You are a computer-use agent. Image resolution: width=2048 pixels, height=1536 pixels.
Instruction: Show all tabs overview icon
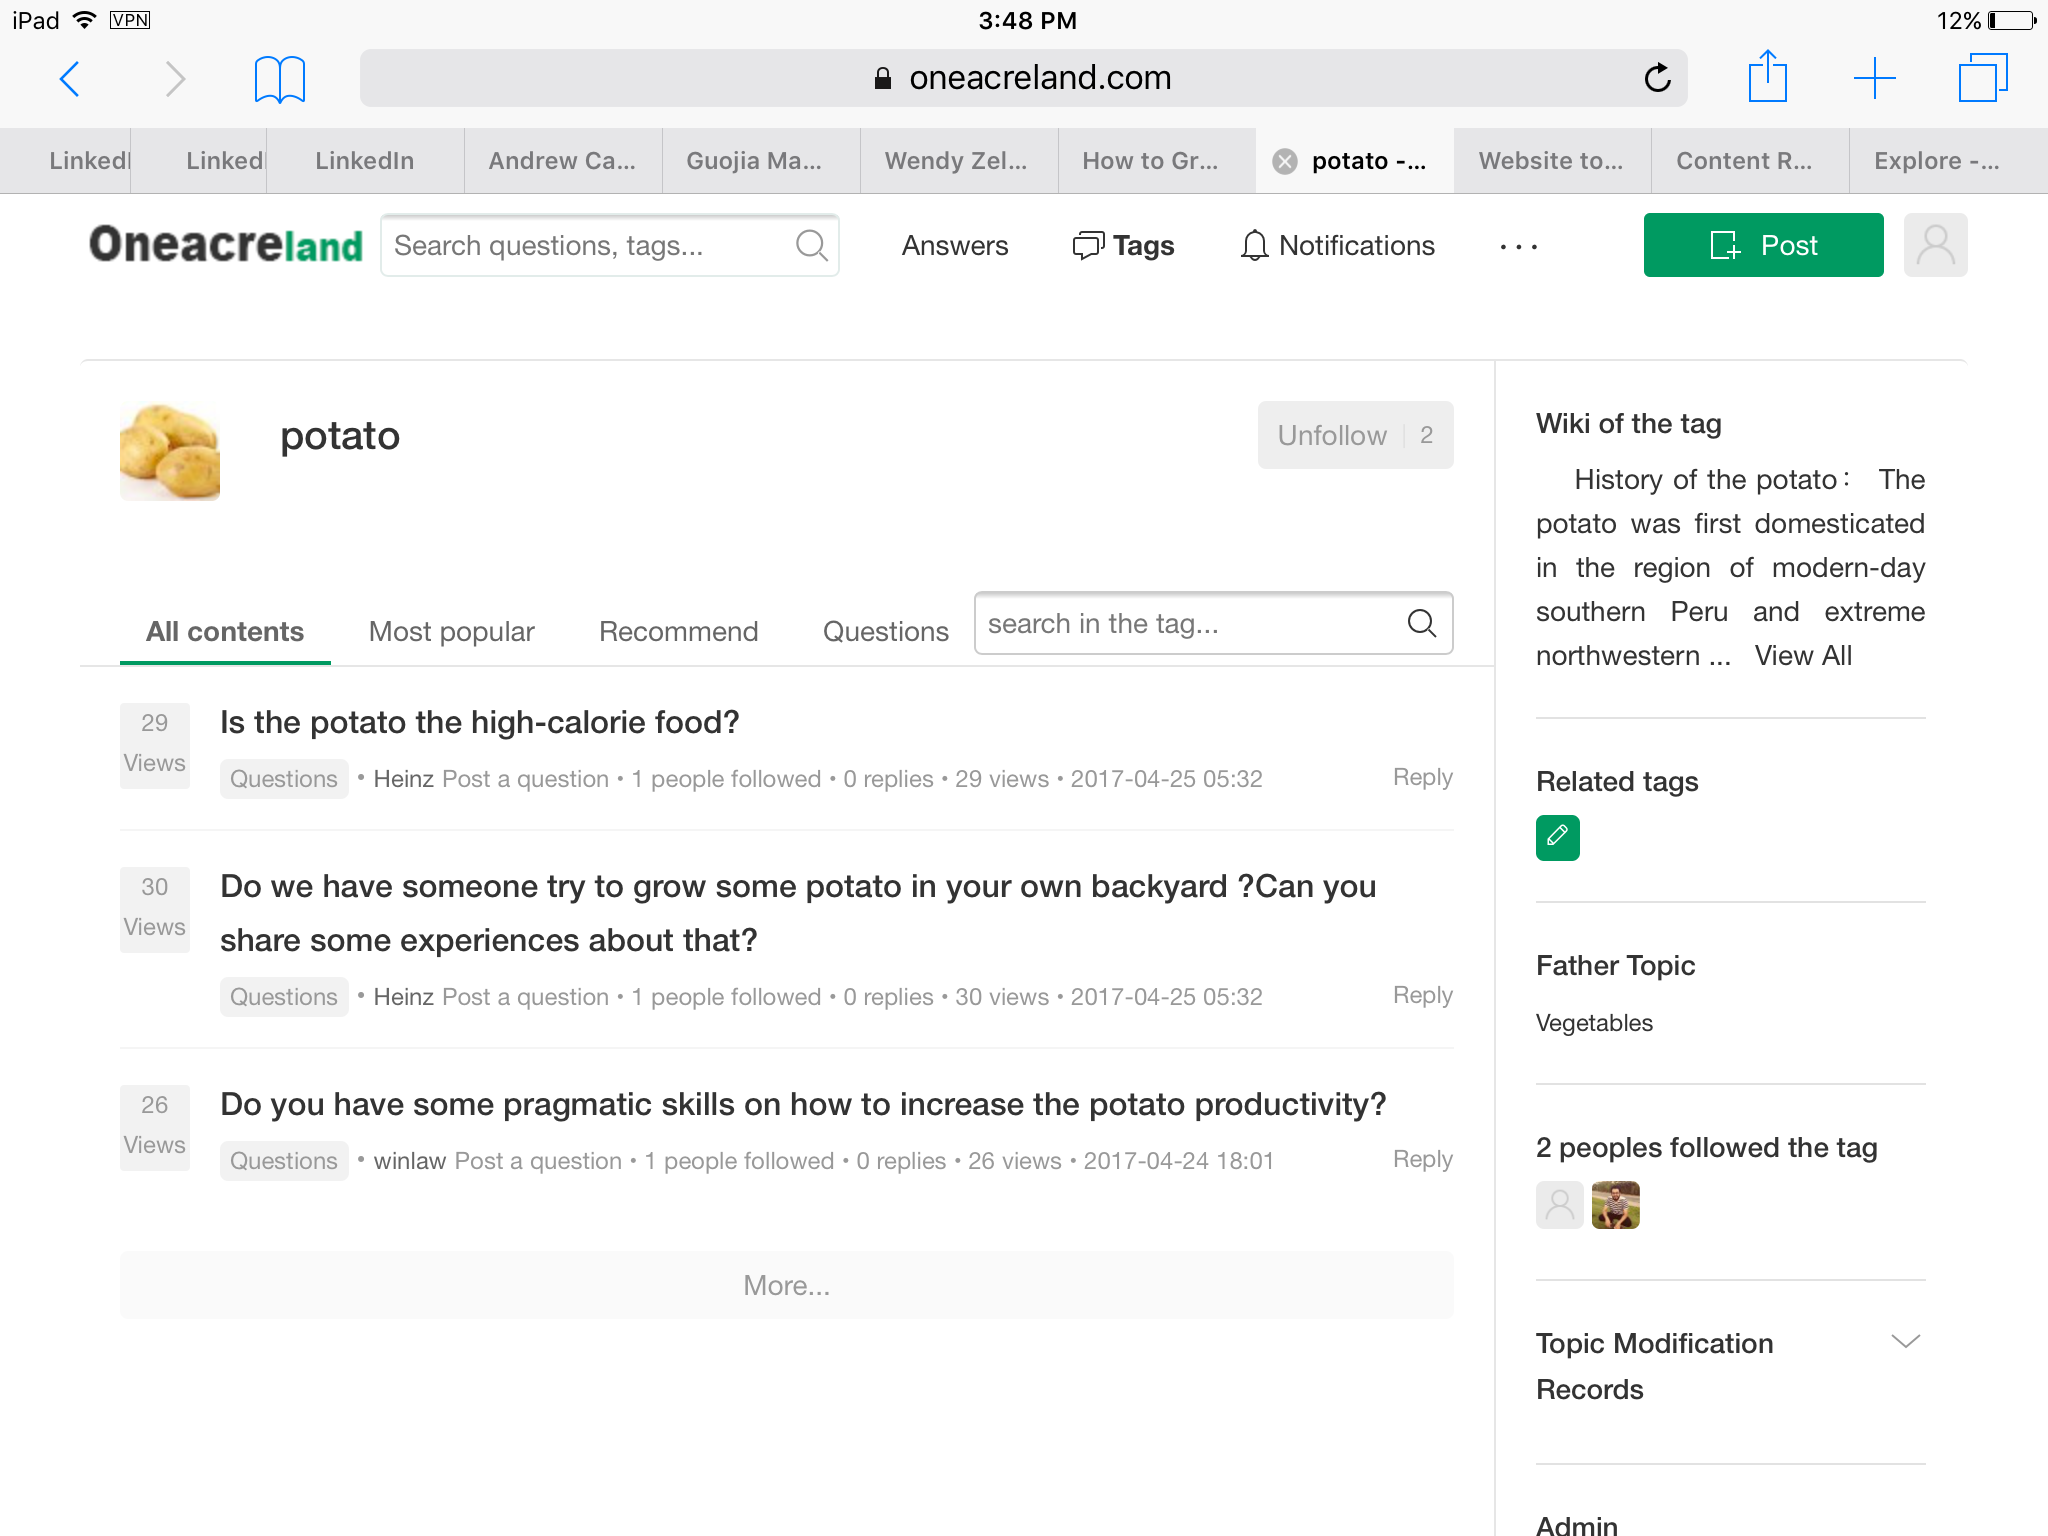(x=1982, y=78)
